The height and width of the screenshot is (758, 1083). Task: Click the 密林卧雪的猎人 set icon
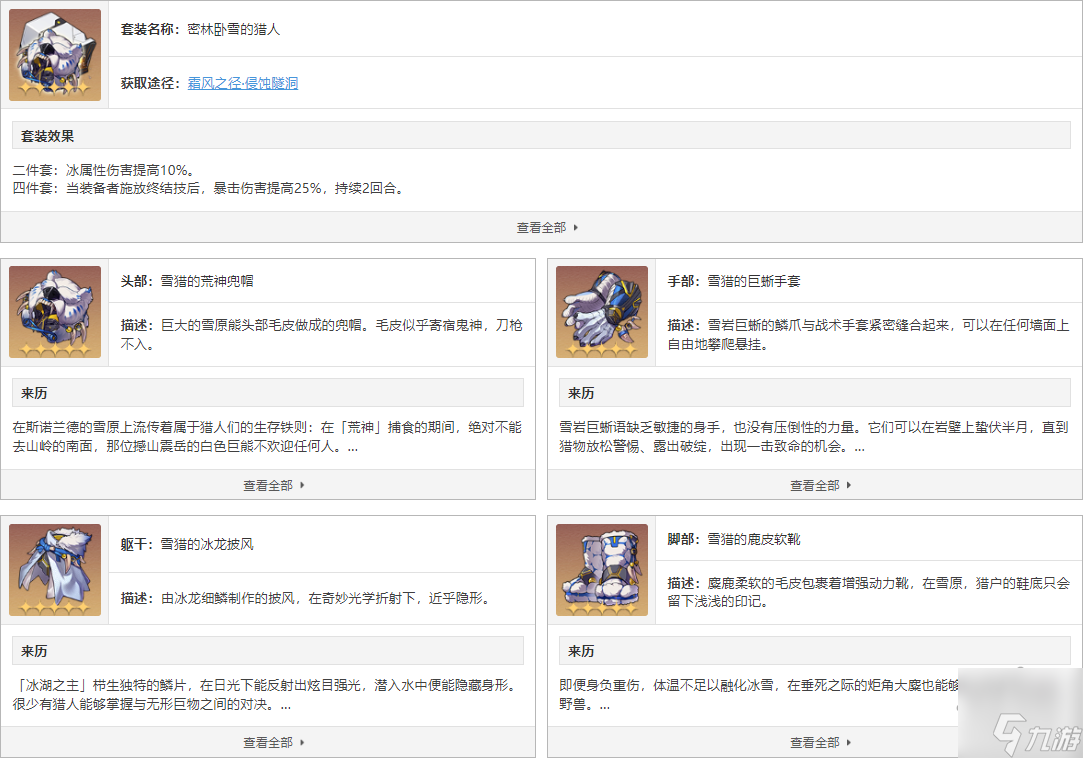pos(55,55)
